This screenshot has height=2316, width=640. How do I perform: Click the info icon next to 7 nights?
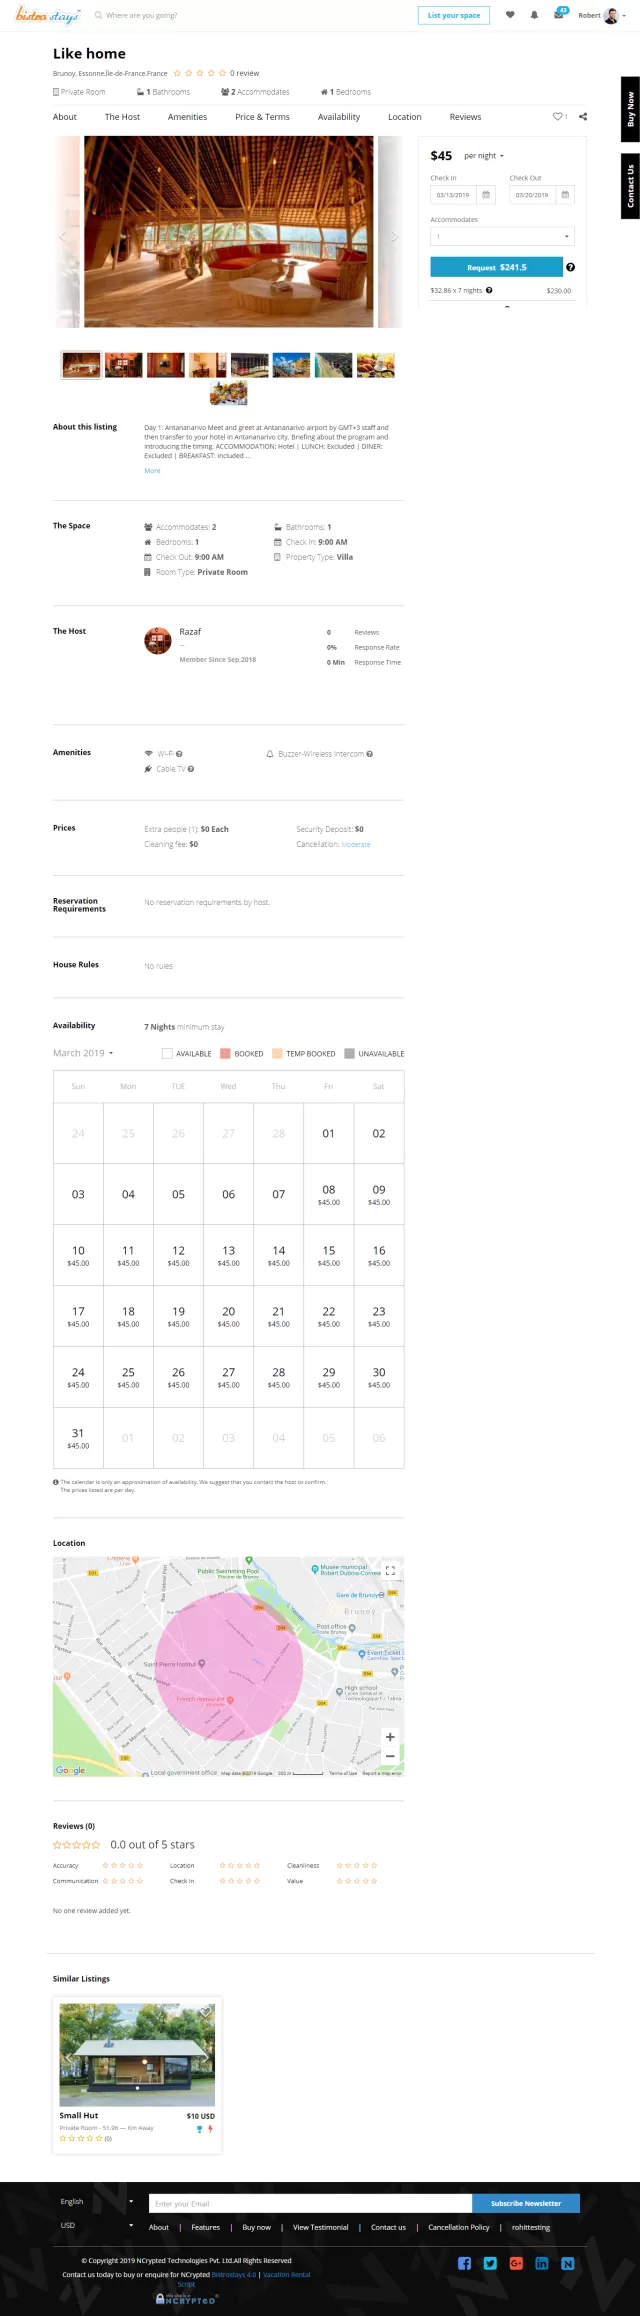click(x=489, y=290)
